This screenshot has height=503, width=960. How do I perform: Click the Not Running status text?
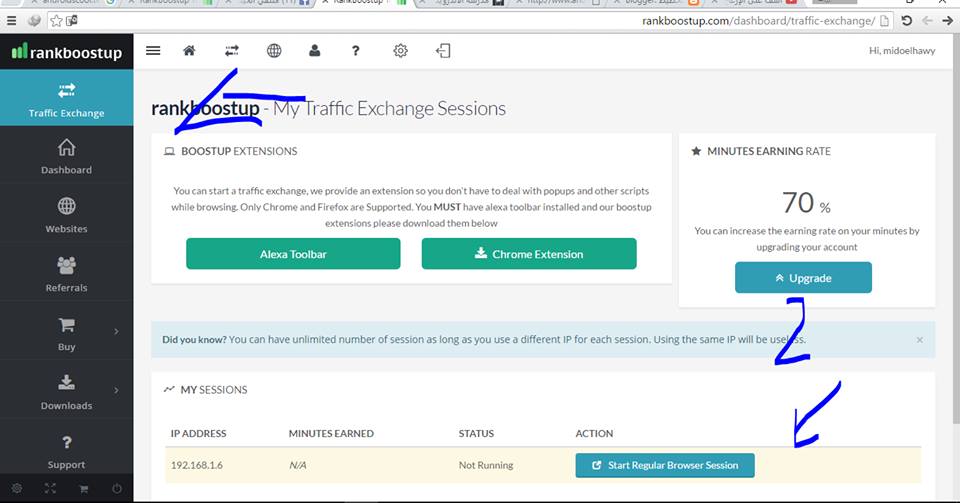click(486, 465)
